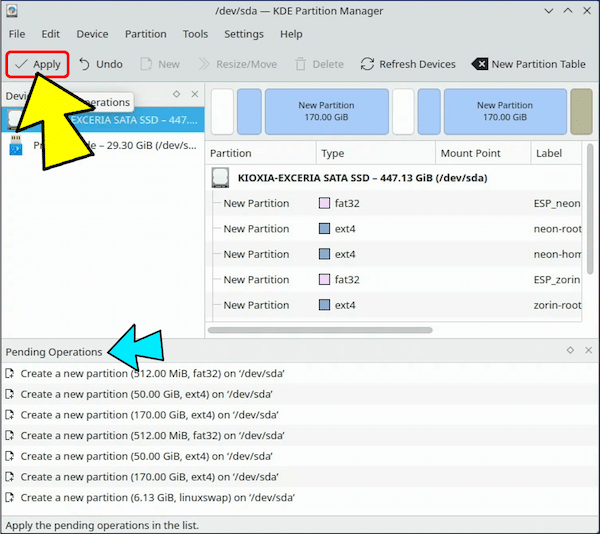Sort by Mount Point column header
The width and height of the screenshot is (600, 534).
[469, 154]
